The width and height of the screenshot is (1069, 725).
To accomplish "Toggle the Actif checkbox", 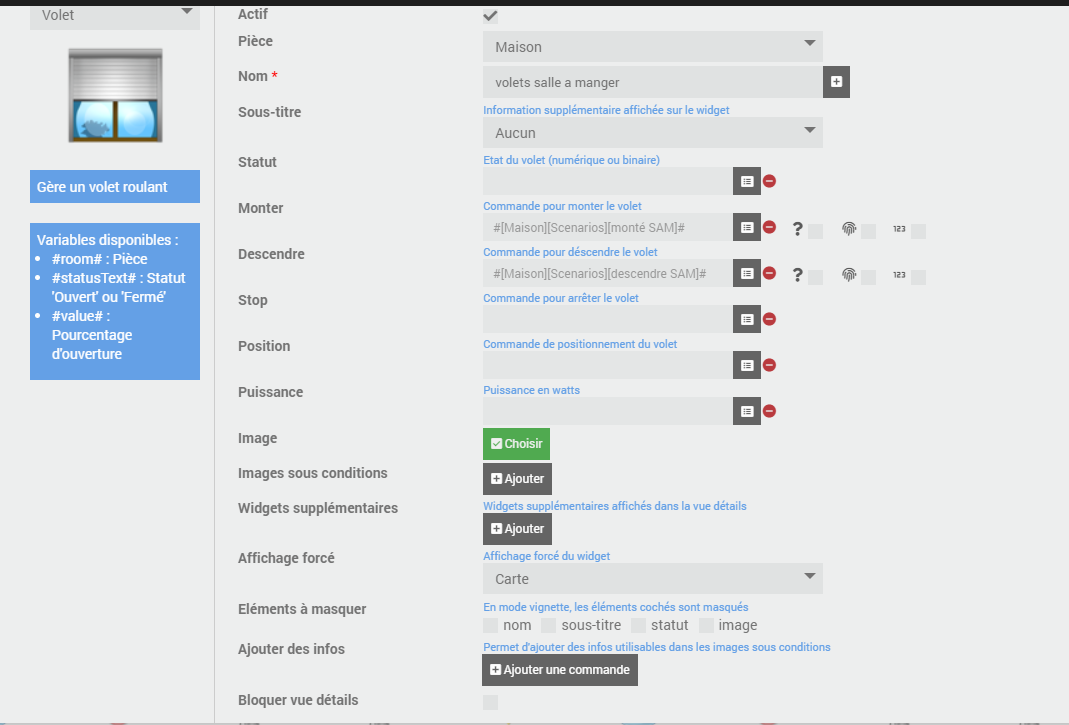I will coord(490,16).
